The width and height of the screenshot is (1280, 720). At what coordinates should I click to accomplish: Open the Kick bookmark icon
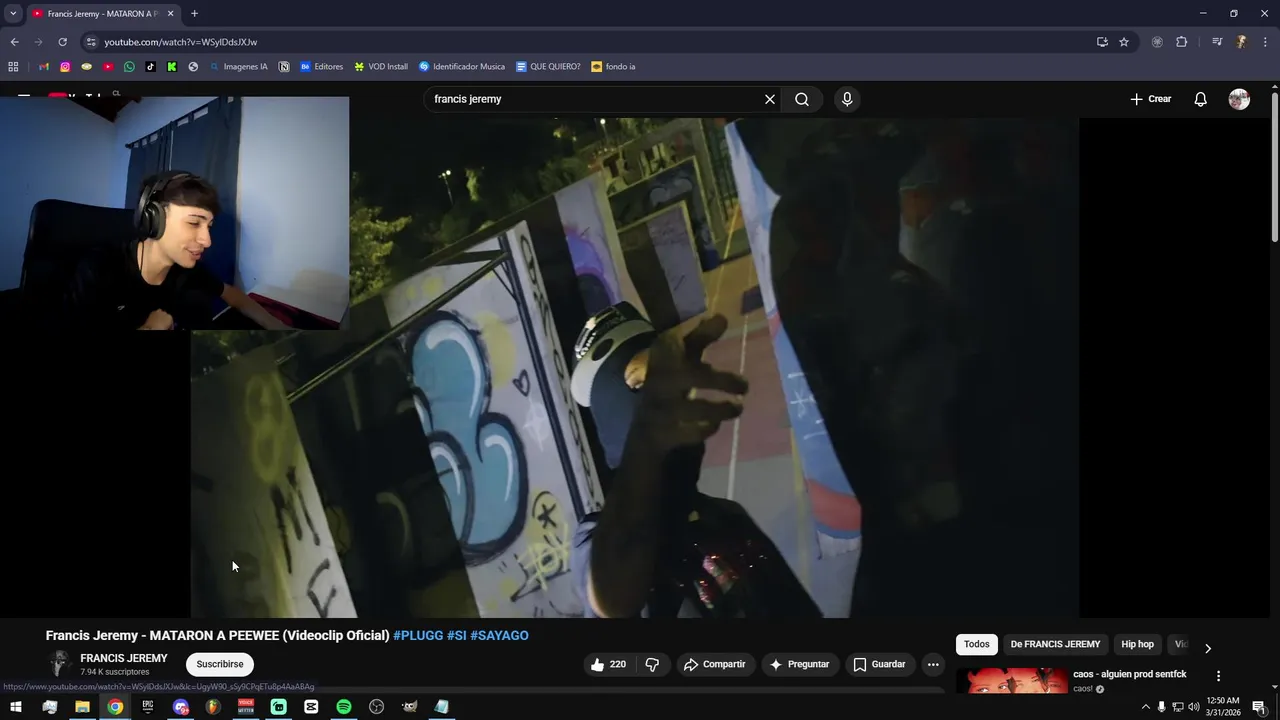point(172,66)
